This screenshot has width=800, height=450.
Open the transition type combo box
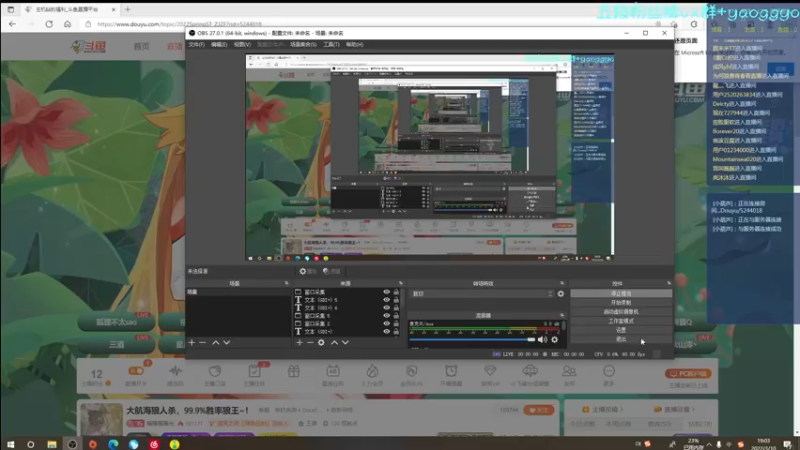coord(482,294)
